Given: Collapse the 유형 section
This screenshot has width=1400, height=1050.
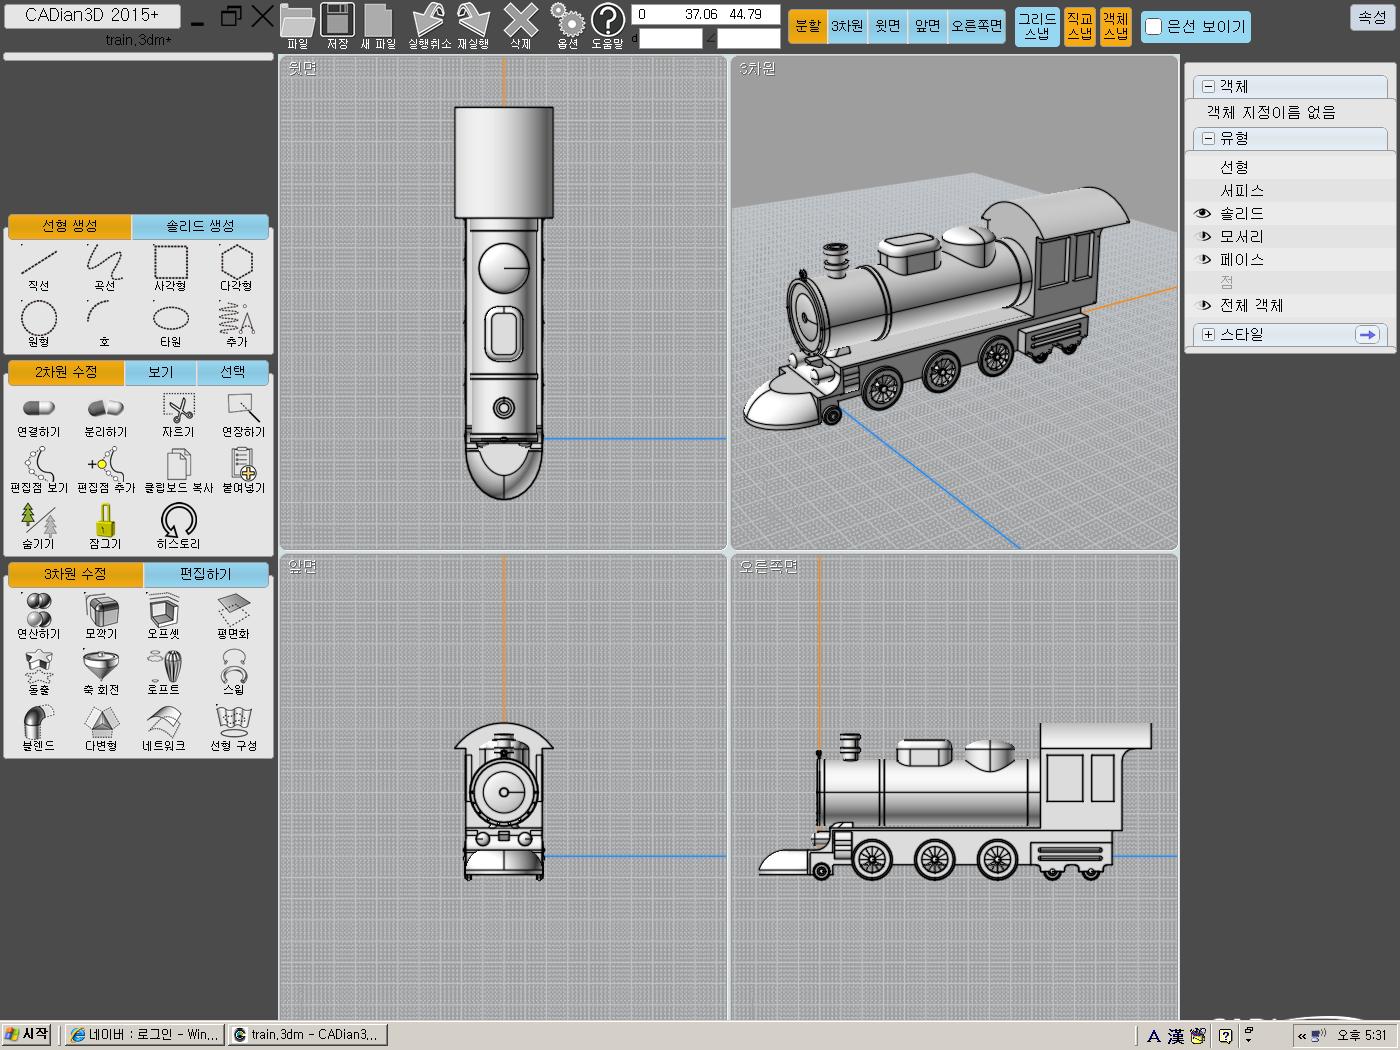Looking at the screenshot, I should [x=1208, y=139].
